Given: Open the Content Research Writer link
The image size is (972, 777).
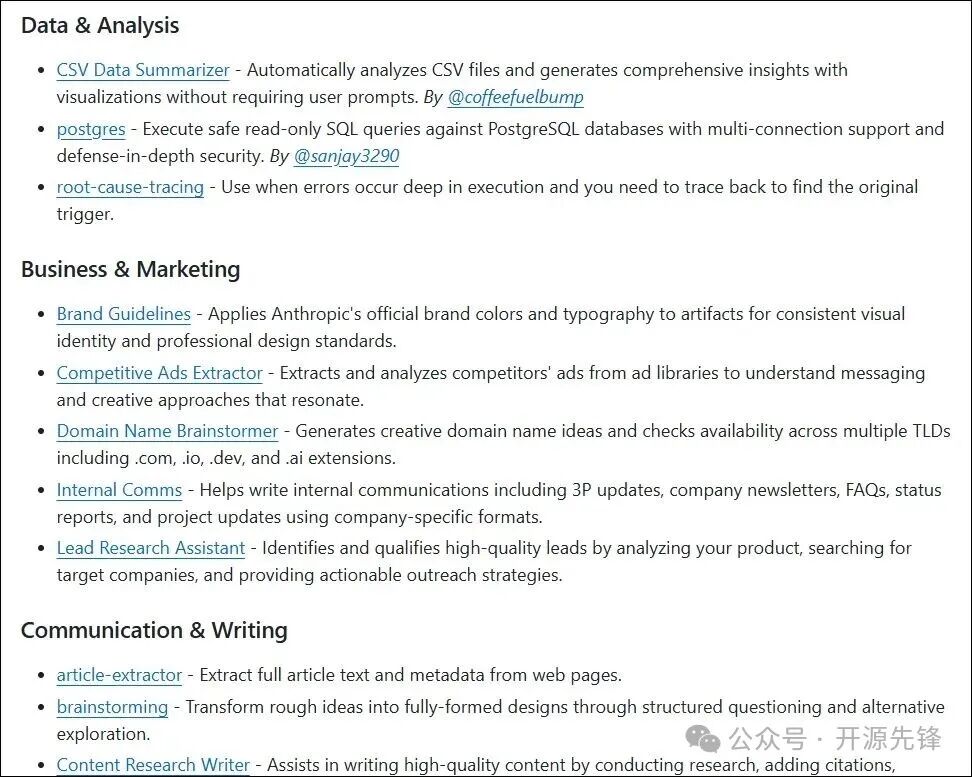Looking at the screenshot, I should pos(153,765).
